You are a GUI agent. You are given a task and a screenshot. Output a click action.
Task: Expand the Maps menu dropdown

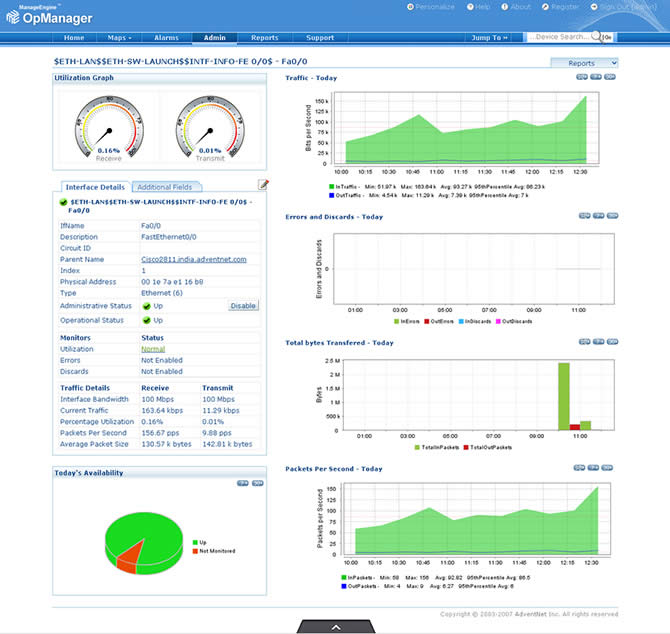(119, 38)
